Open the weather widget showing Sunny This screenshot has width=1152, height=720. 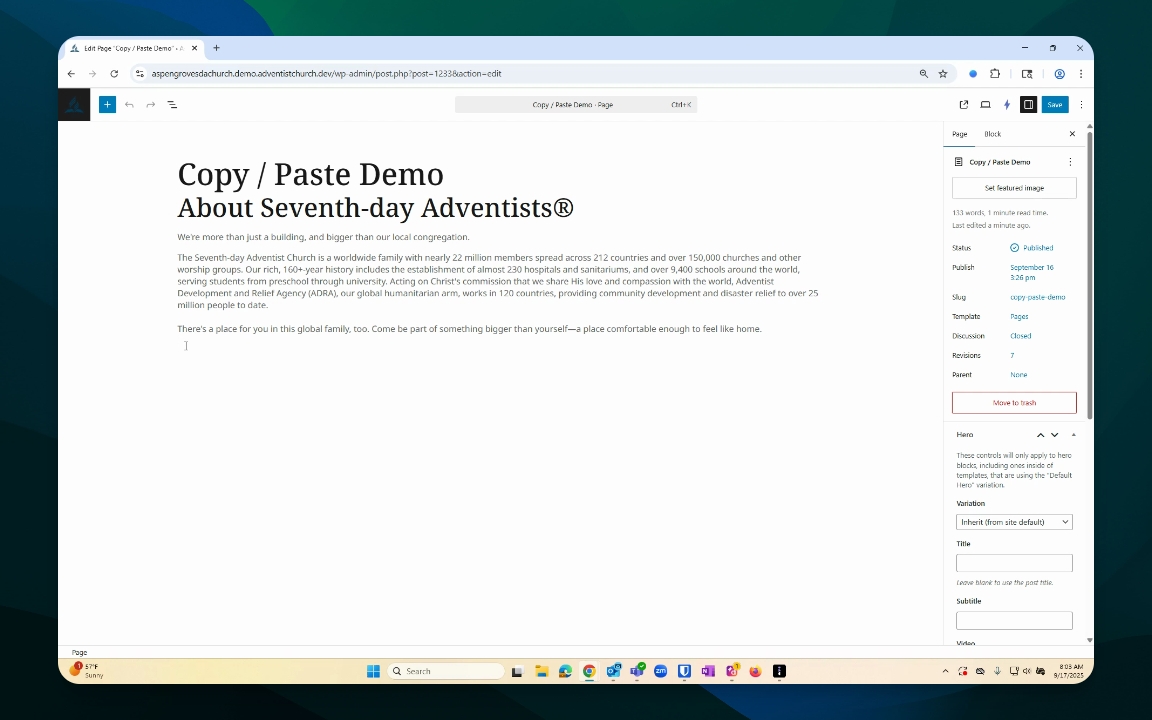pos(87,671)
